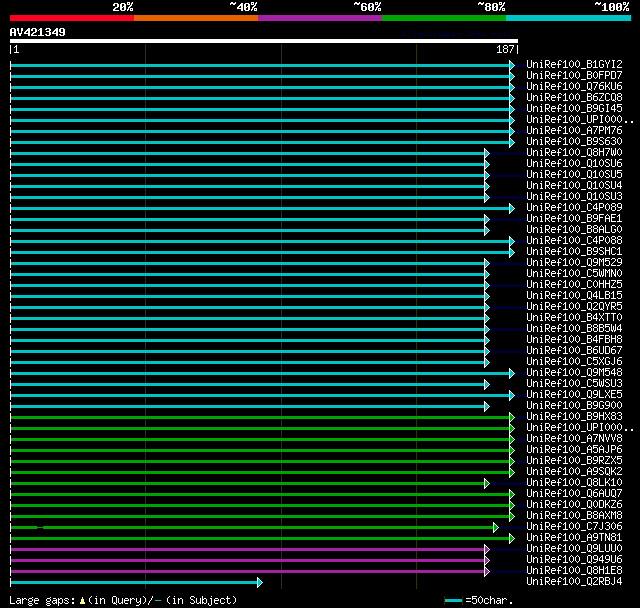The width and height of the screenshot is (640, 608).
Task: Click the UniRef100_Q949U6 label
Action: pyautogui.click(x=574, y=560)
